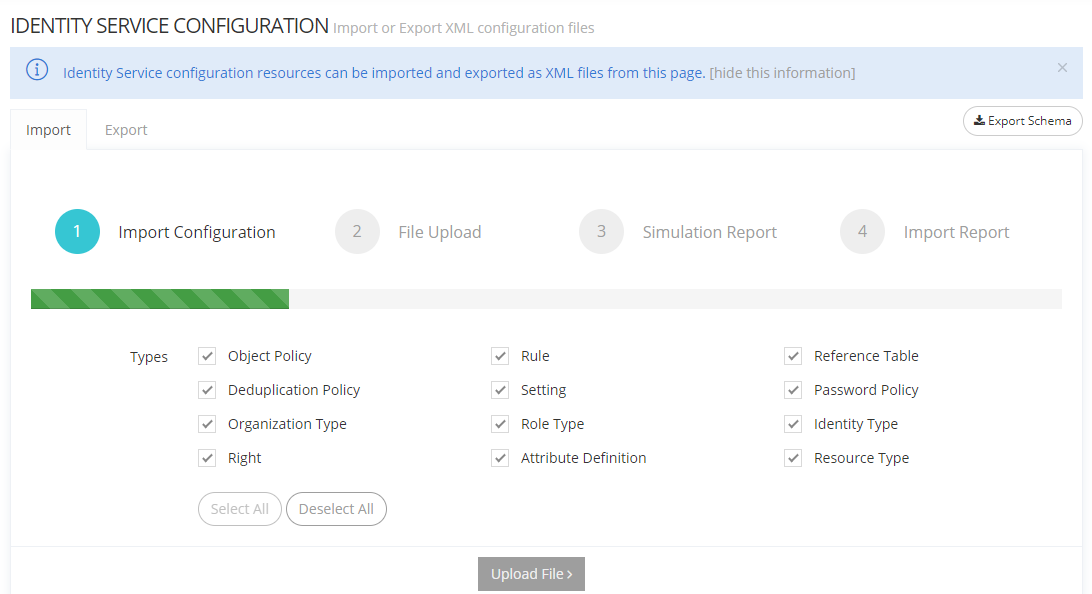Click the hide this information link
This screenshot has height=594, width=1092.
(x=782, y=73)
